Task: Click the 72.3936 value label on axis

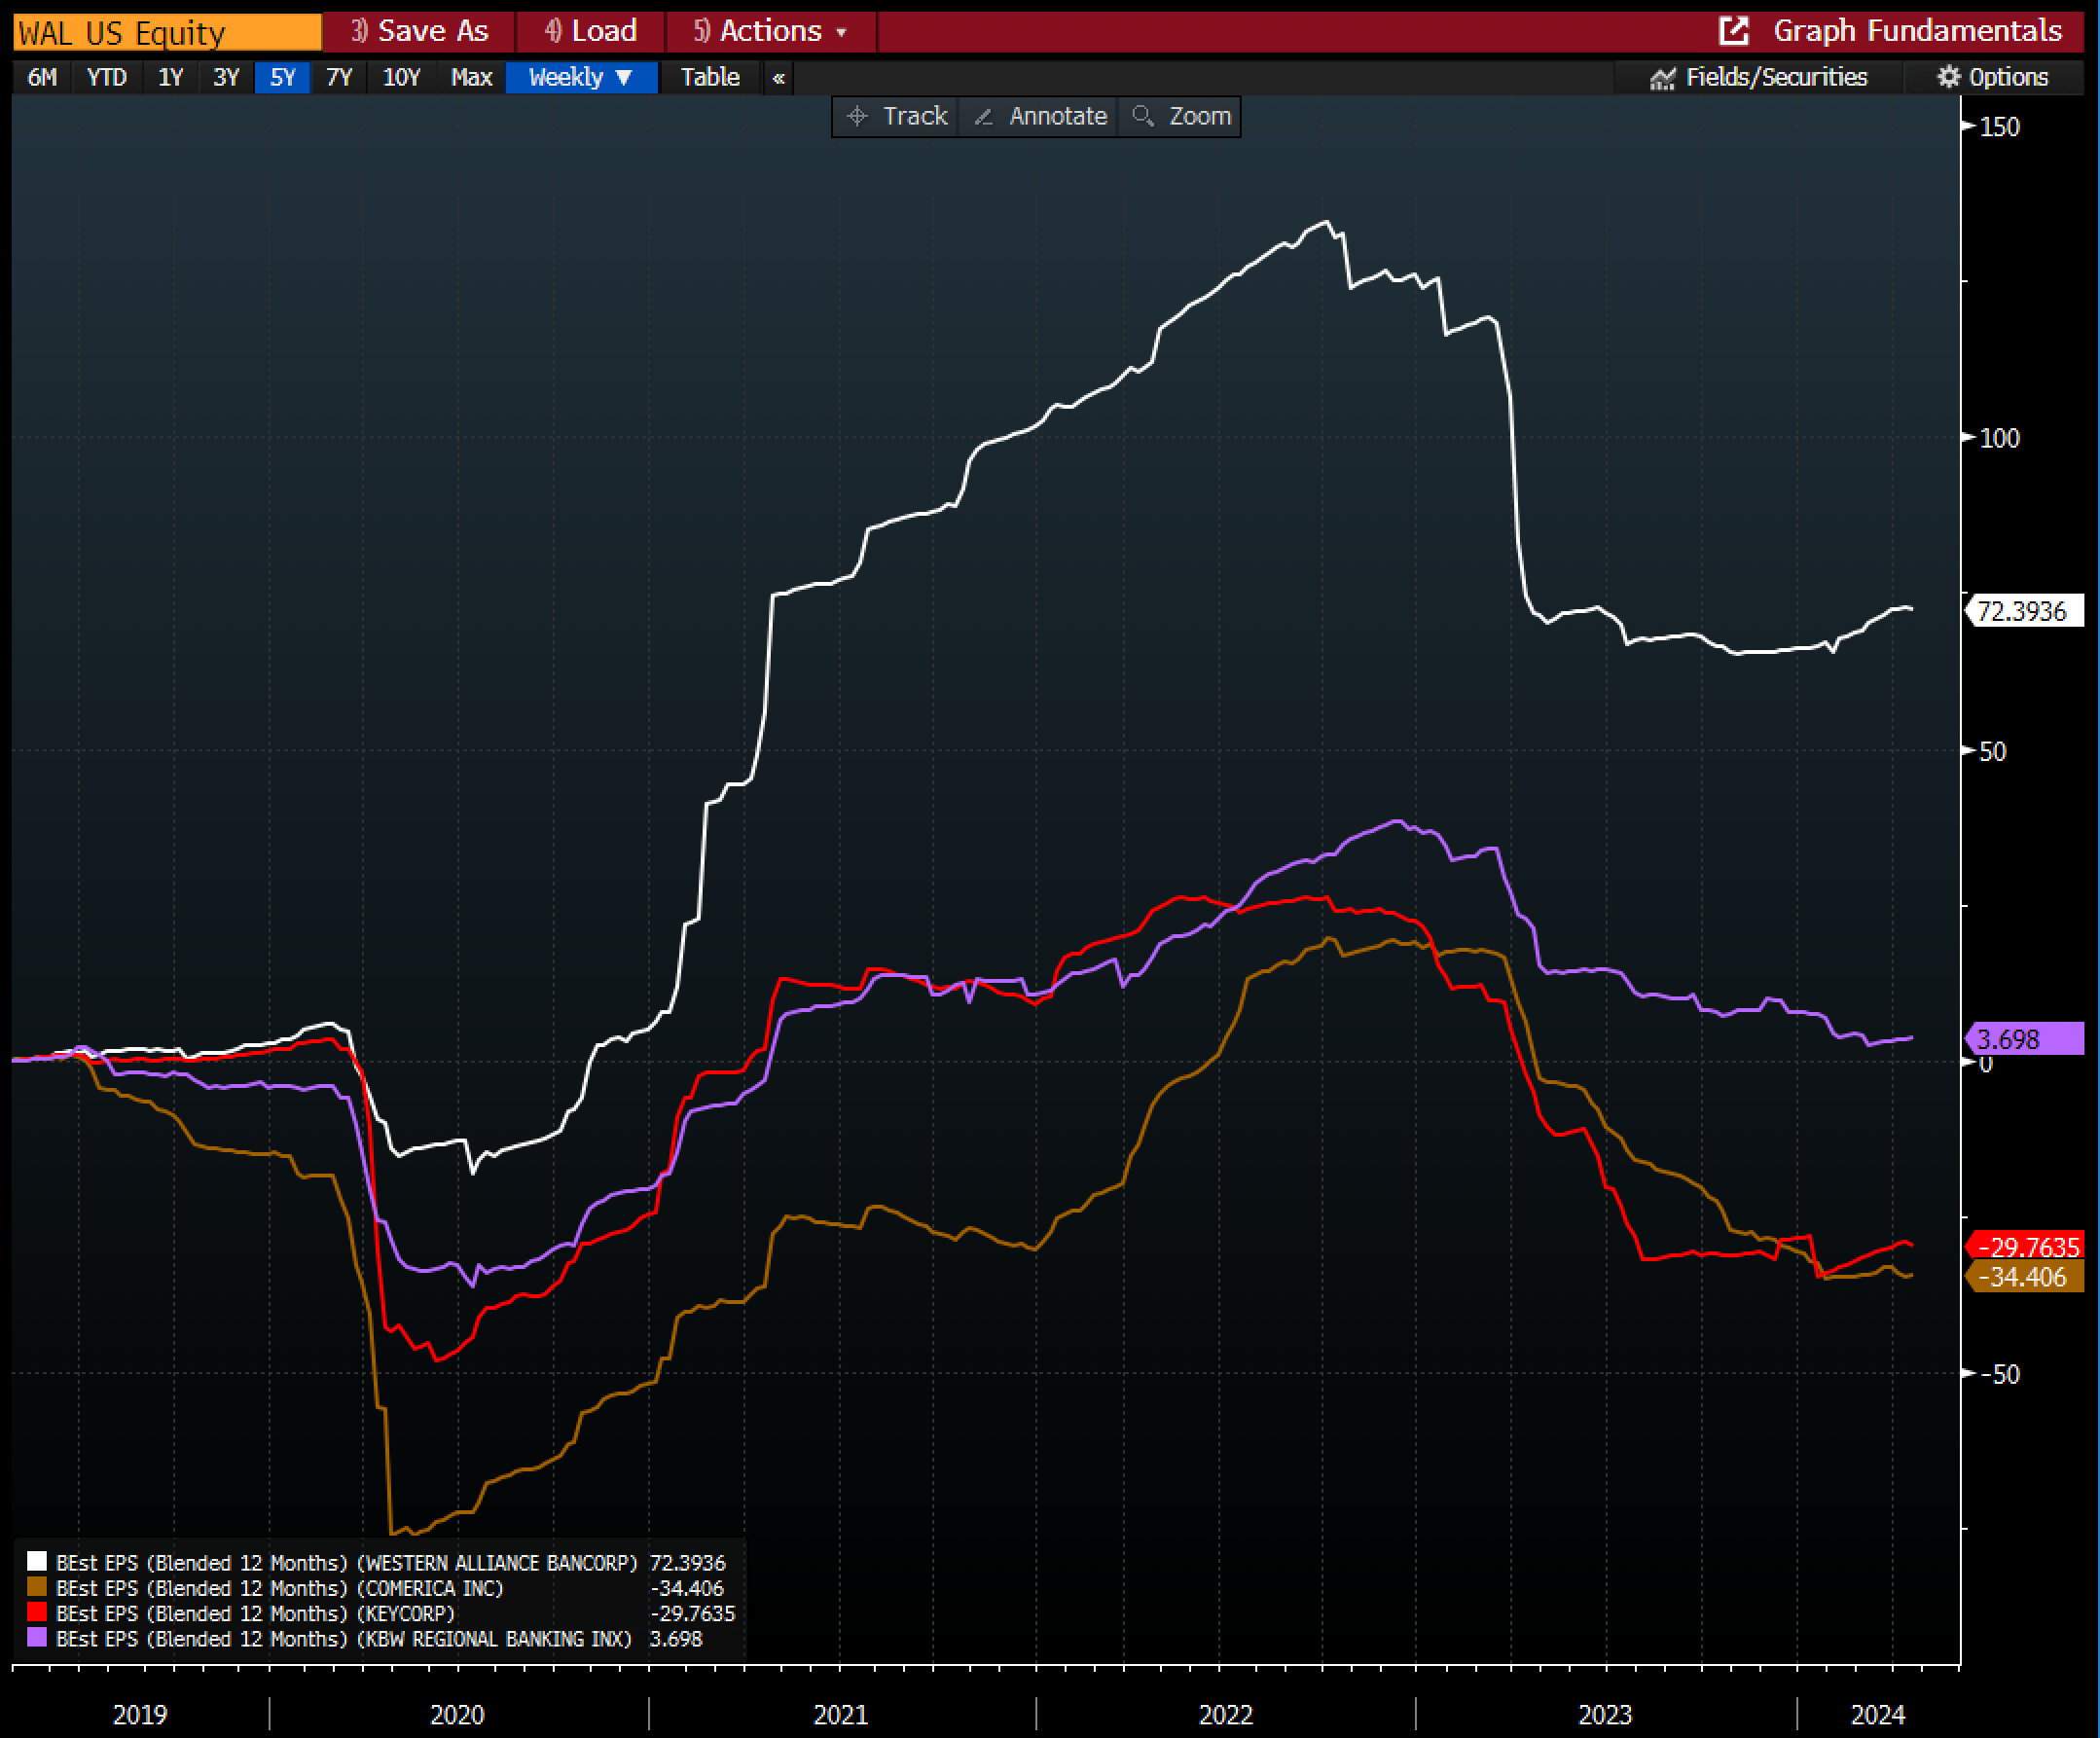Action: click(2023, 611)
